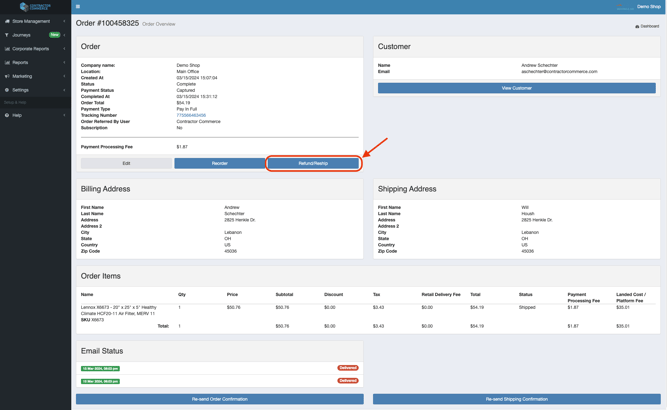Click the Edit order button

(x=126, y=163)
